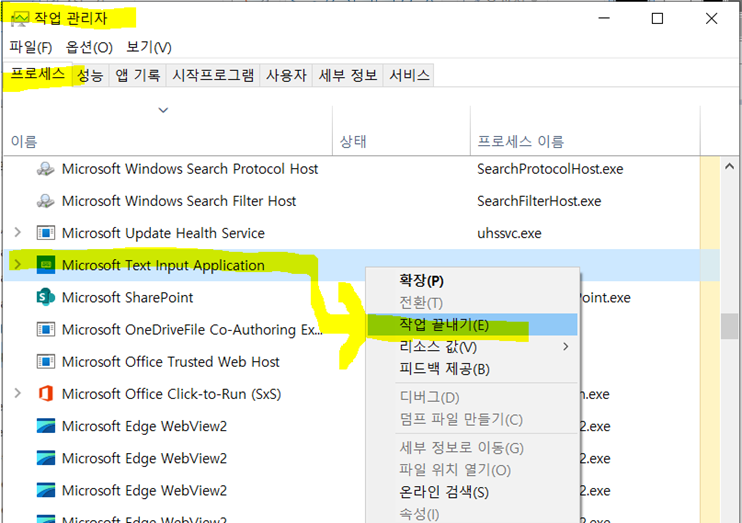Switch to the 사용자 tab
Screen dimensions: 742x523
point(286,75)
